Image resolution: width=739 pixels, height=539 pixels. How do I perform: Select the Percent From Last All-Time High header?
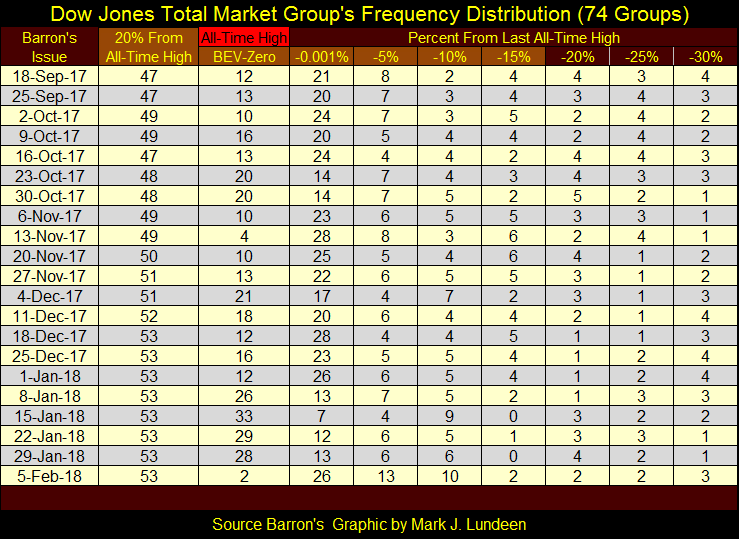[x=513, y=38]
